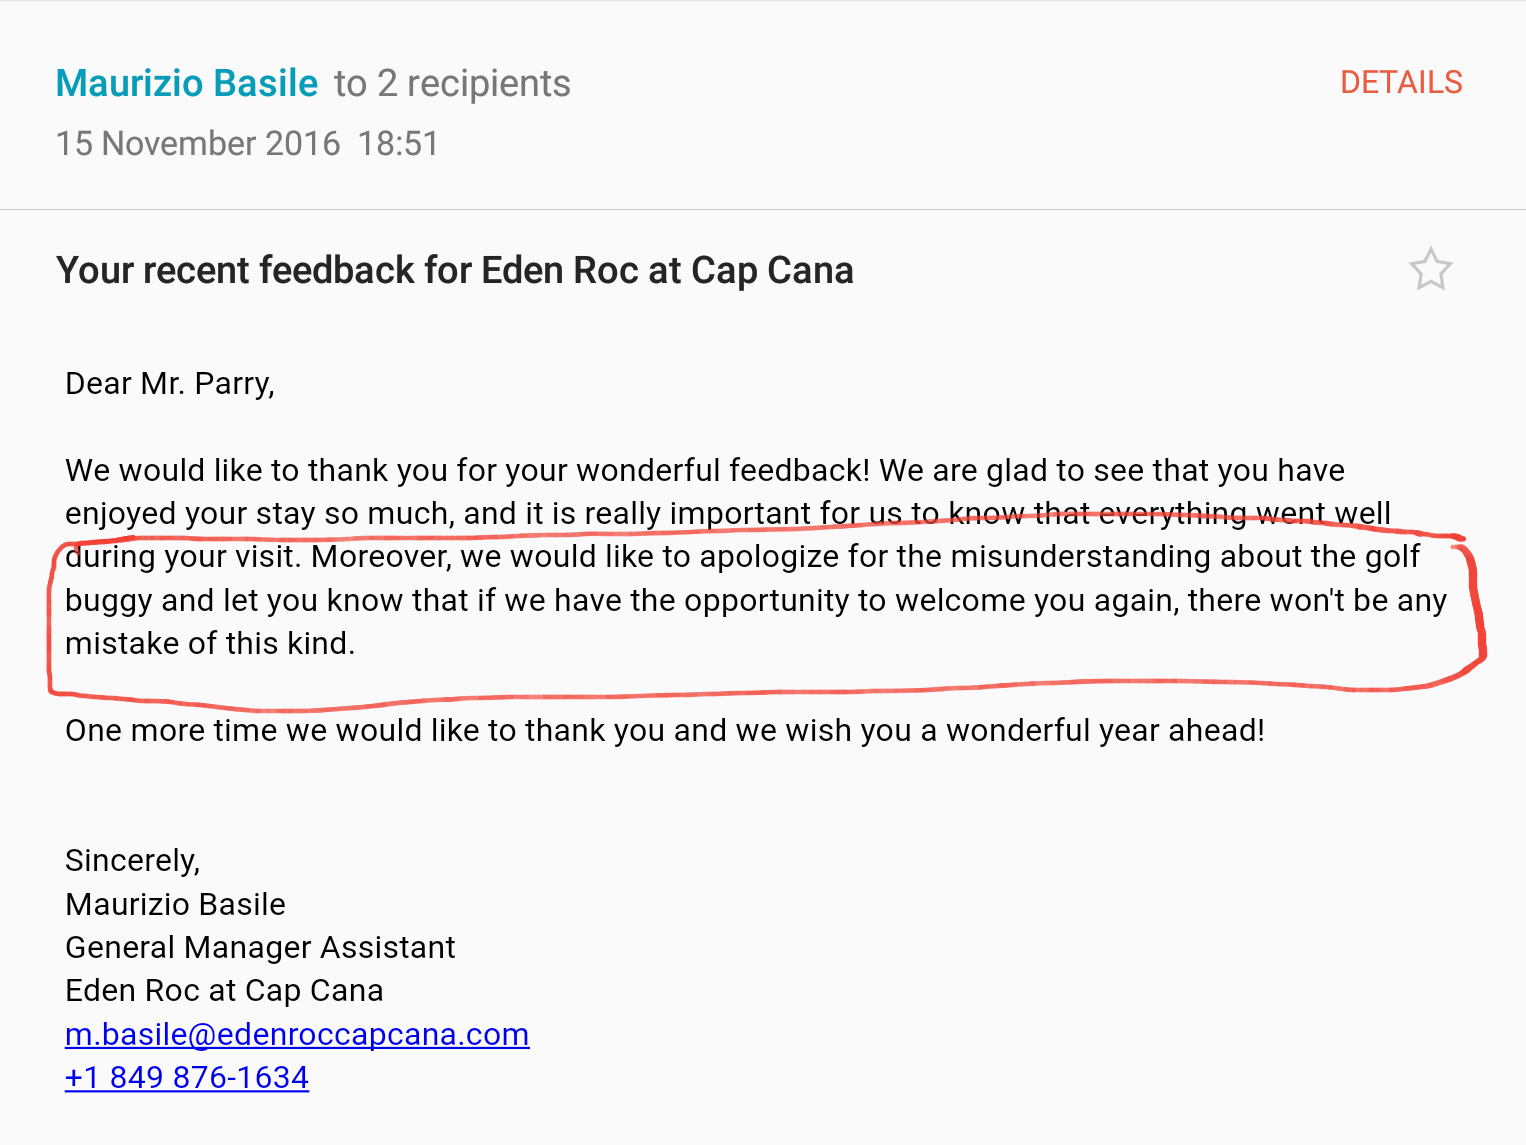Click the "General Manager Assistant" title line
Image resolution: width=1526 pixels, height=1145 pixels.
(x=261, y=947)
